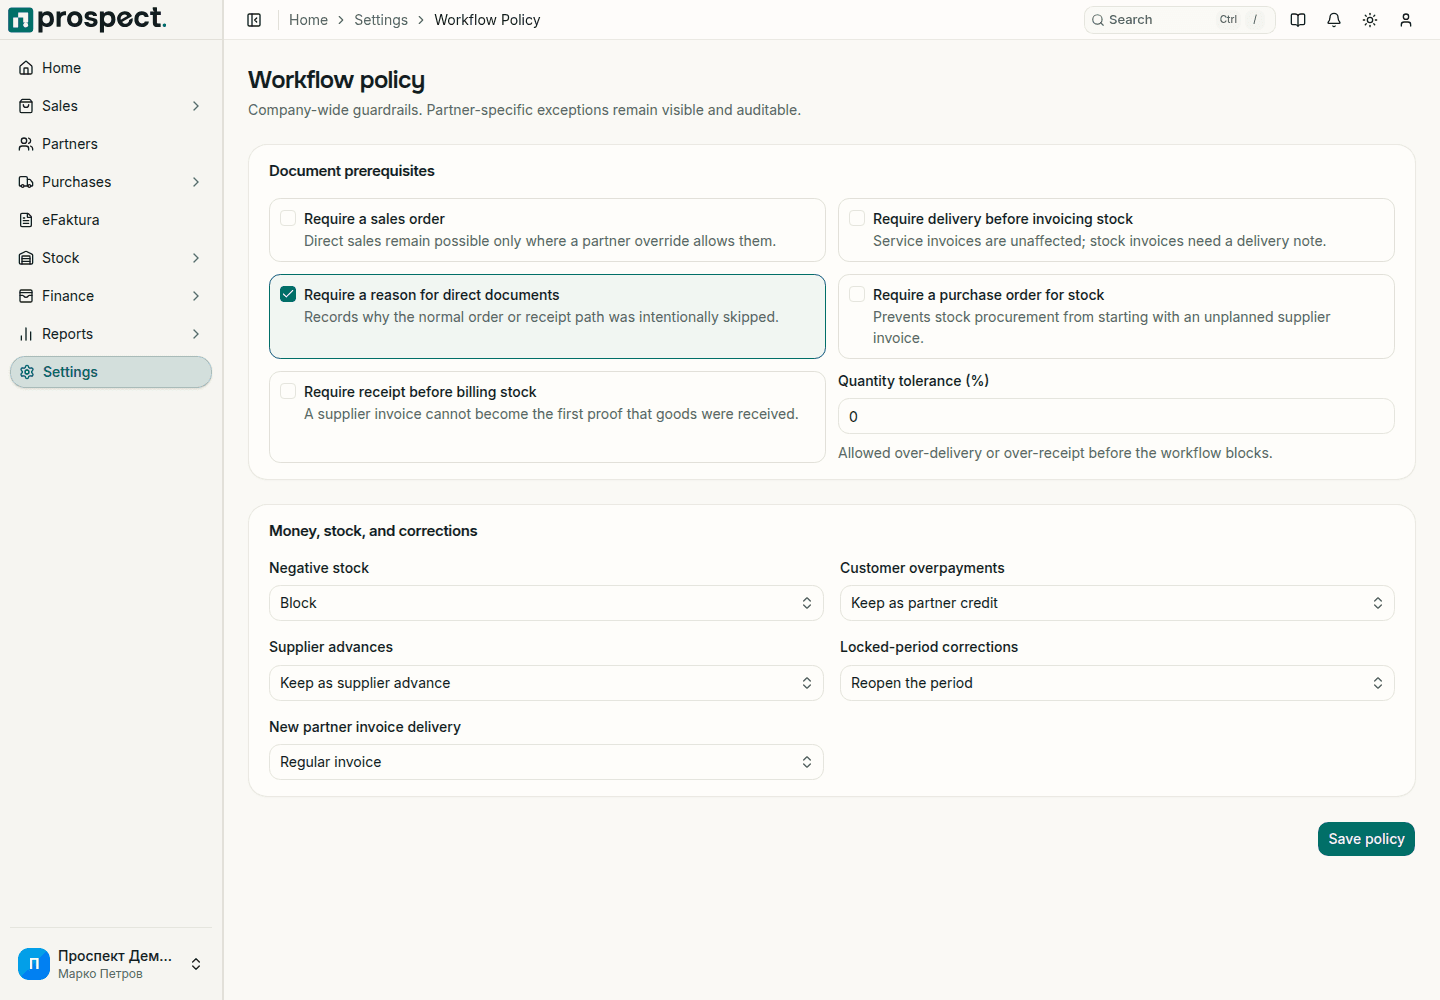Focus the Quantity tolerance input field

coord(1116,416)
